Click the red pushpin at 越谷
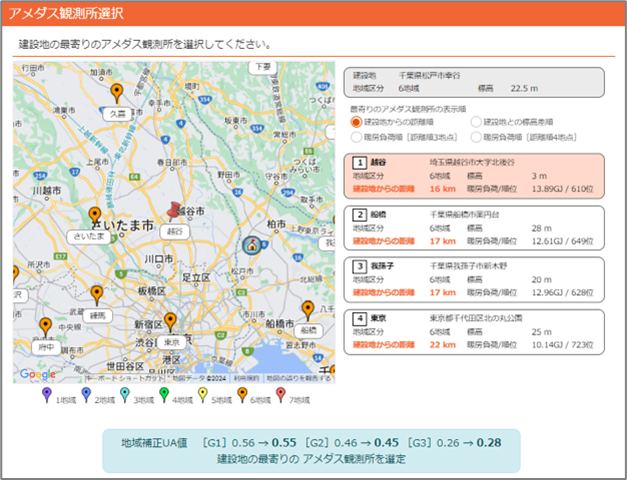This screenshot has height=480, width=627. (x=173, y=211)
